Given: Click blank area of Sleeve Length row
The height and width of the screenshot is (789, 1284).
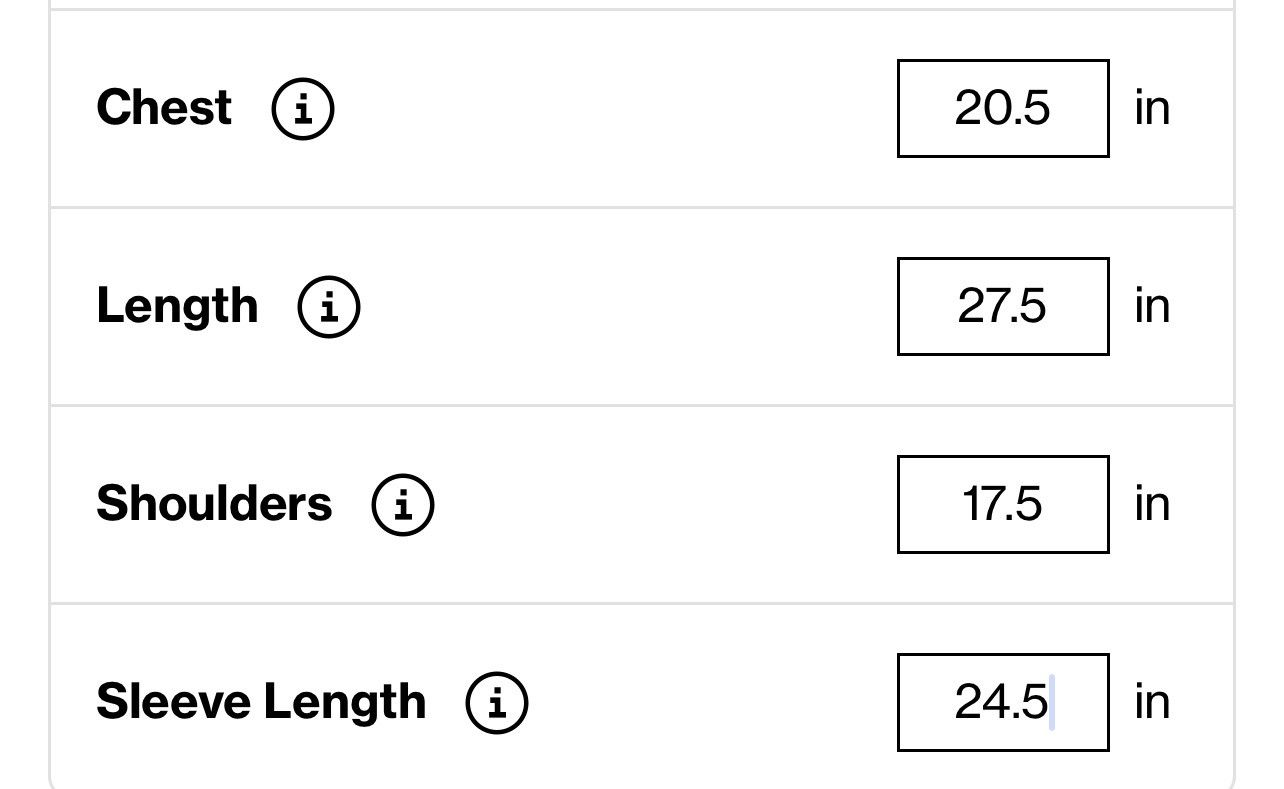Looking at the screenshot, I should [710, 702].
